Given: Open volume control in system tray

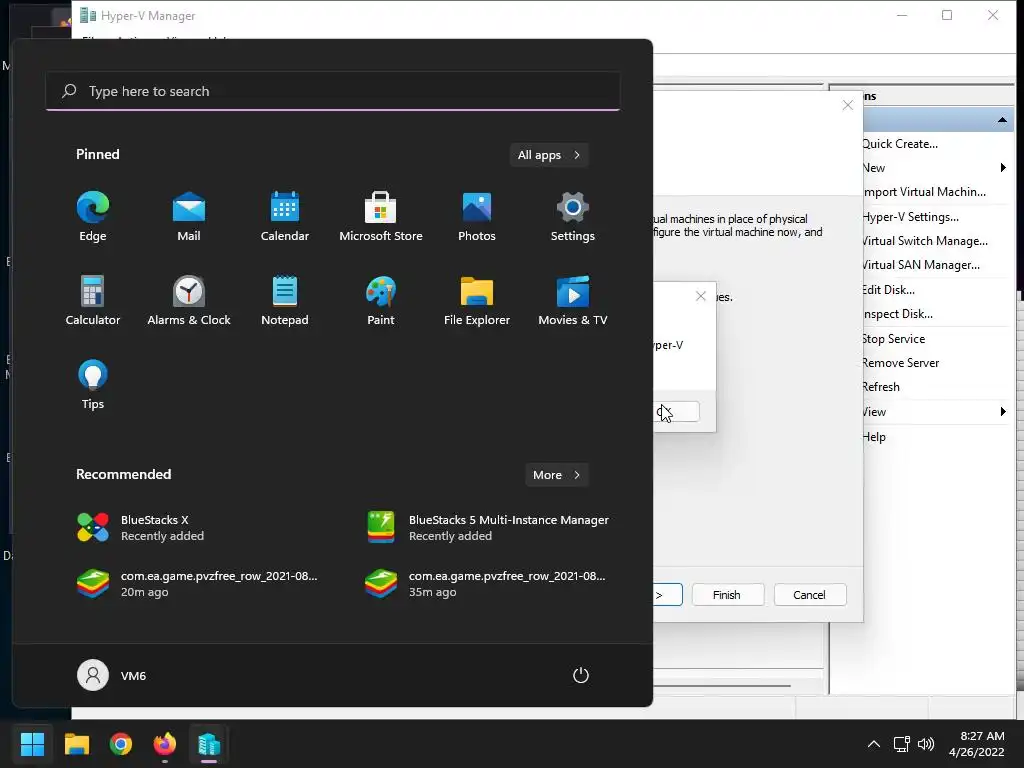Looking at the screenshot, I should tap(925, 744).
